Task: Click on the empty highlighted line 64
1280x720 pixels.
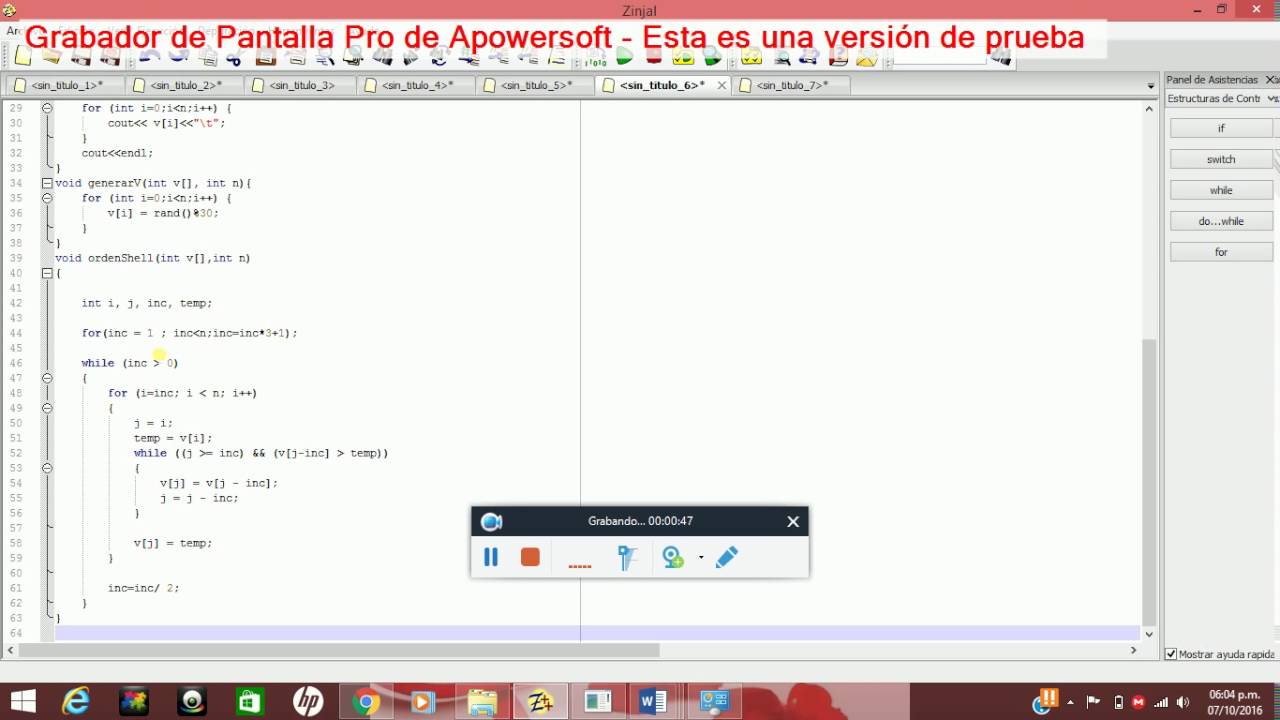Action: pos(597,633)
